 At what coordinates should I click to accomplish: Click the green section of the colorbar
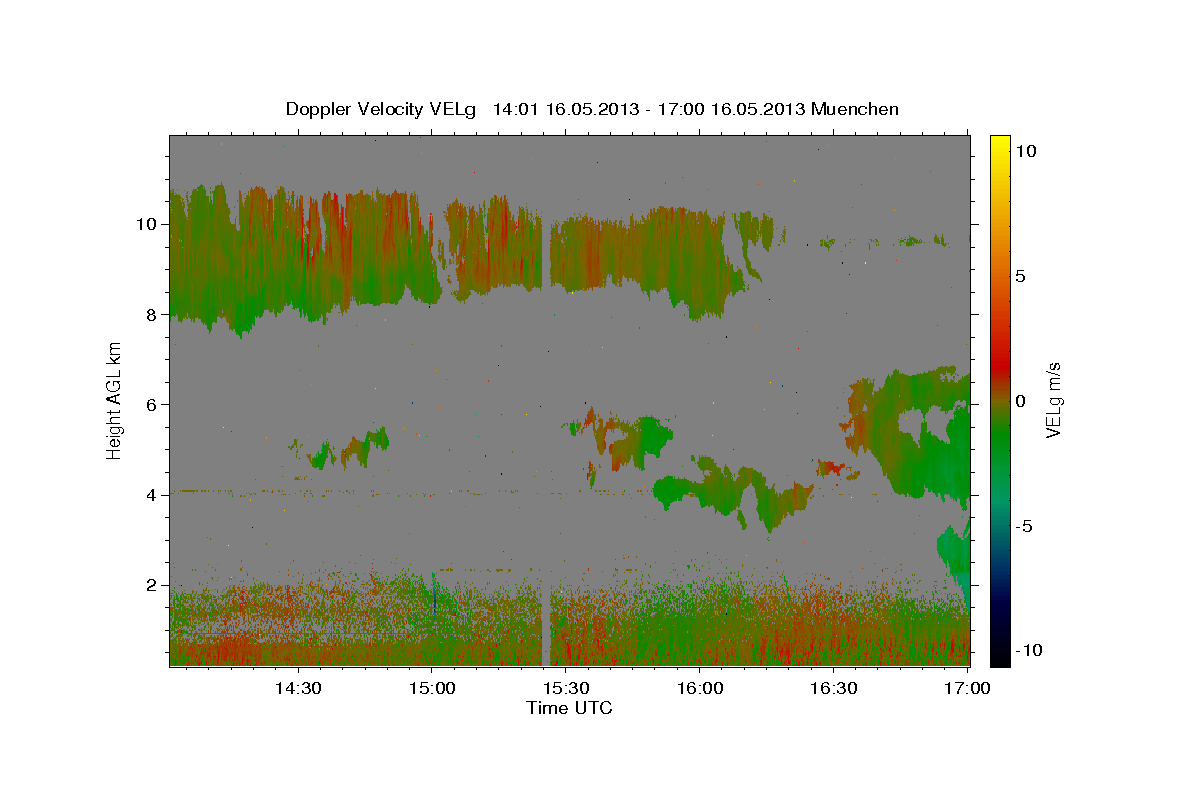click(x=1000, y=440)
